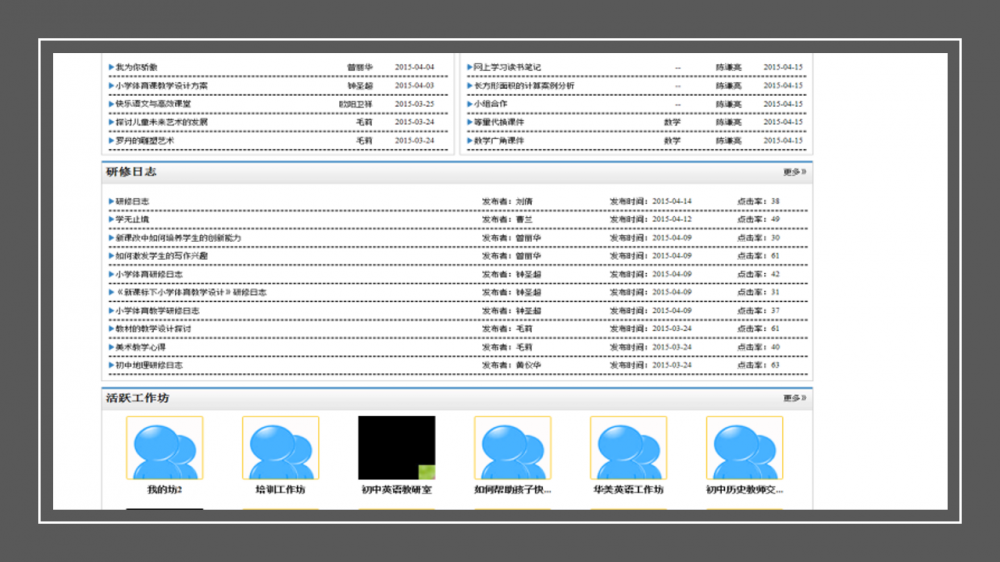Open the 华美英语工作坊 avatar icon
Image resolution: width=1000 pixels, height=562 pixels.
(628, 448)
